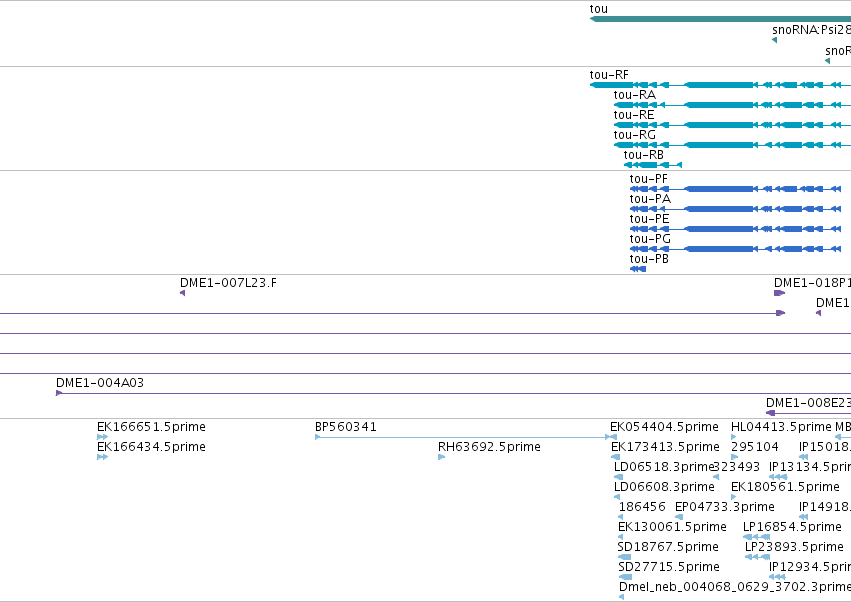Select the SD18767.5prime label
The image size is (851, 602).
668,547
